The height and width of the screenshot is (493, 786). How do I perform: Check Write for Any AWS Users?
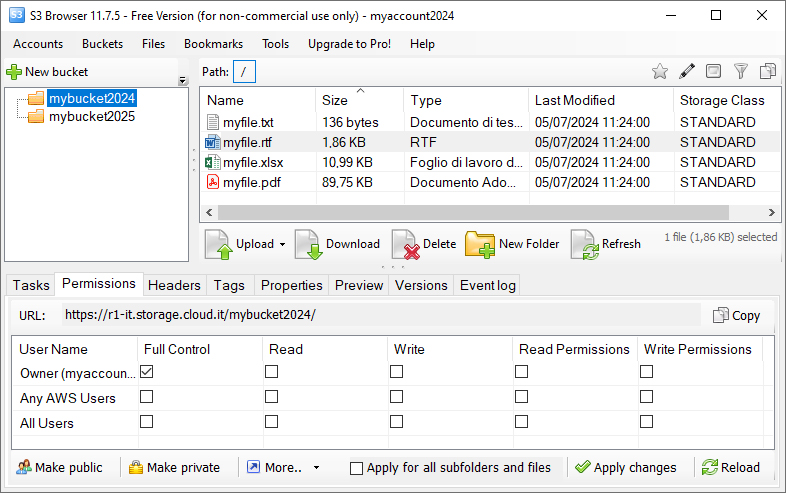click(x=397, y=397)
